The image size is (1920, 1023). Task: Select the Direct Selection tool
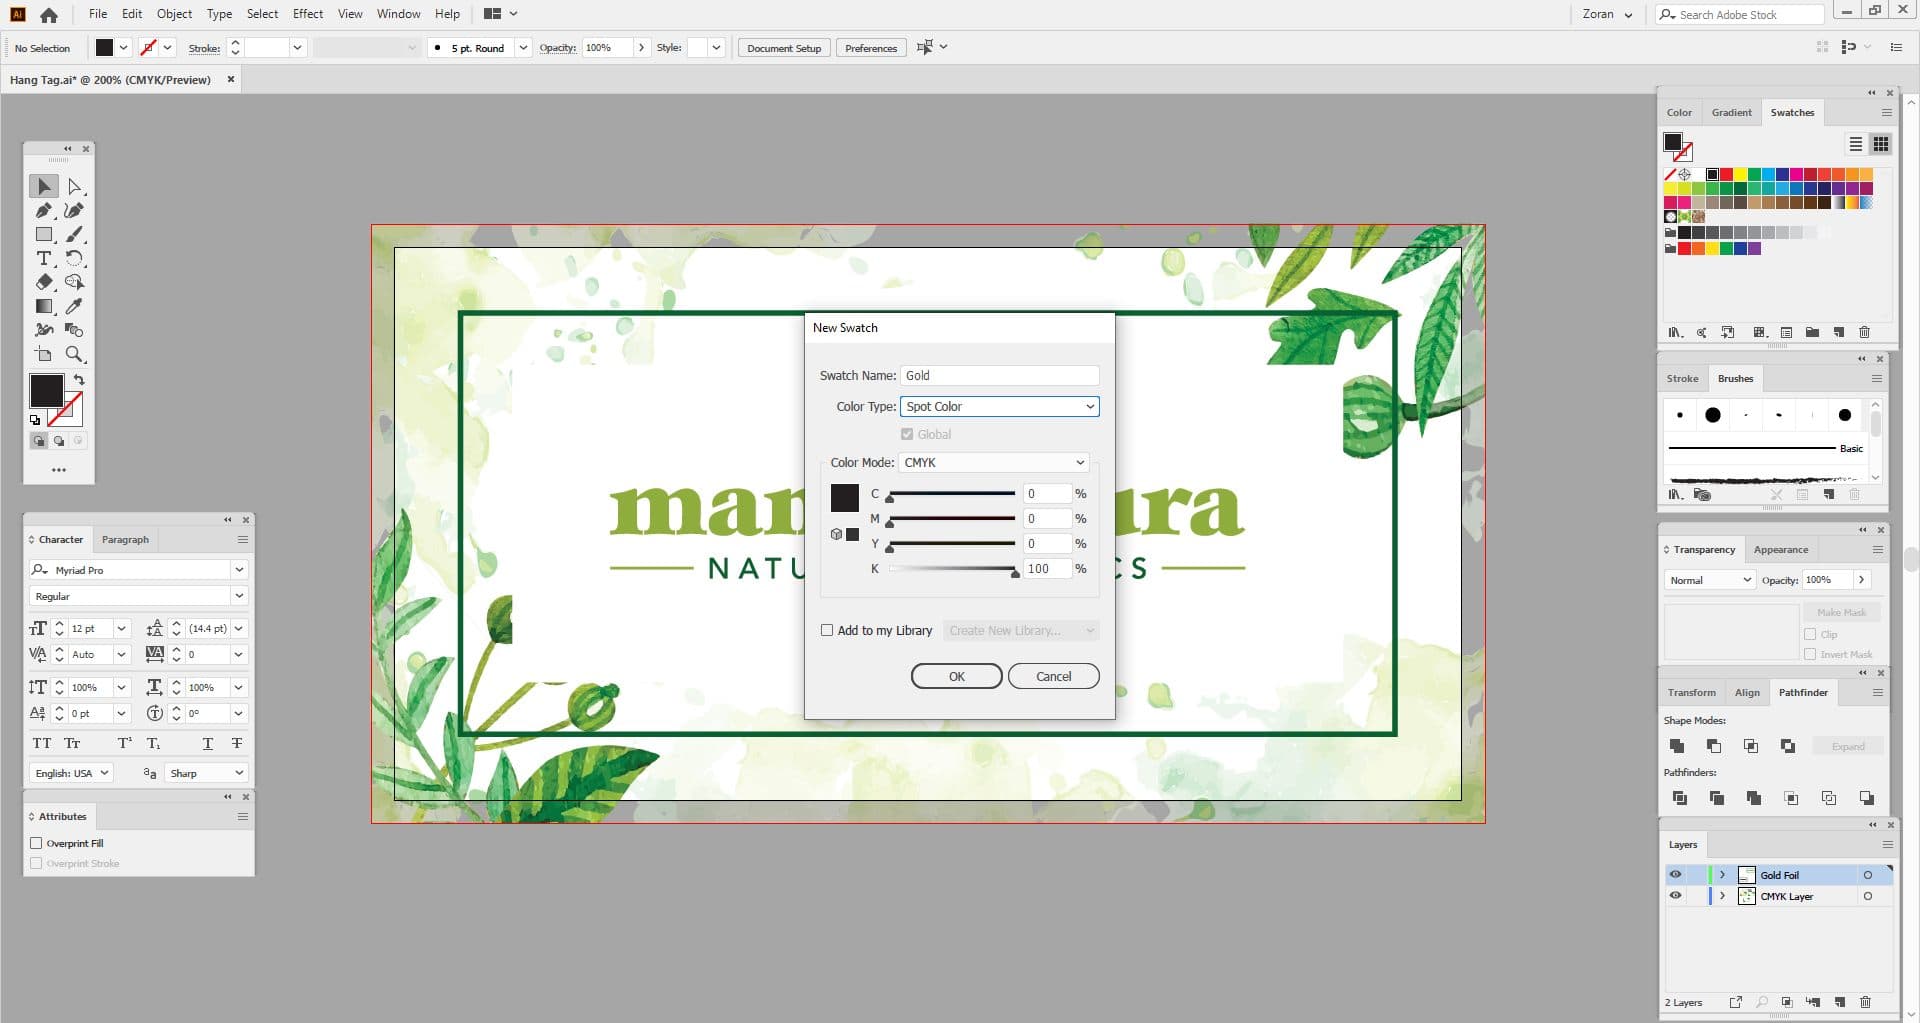pos(74,186)
